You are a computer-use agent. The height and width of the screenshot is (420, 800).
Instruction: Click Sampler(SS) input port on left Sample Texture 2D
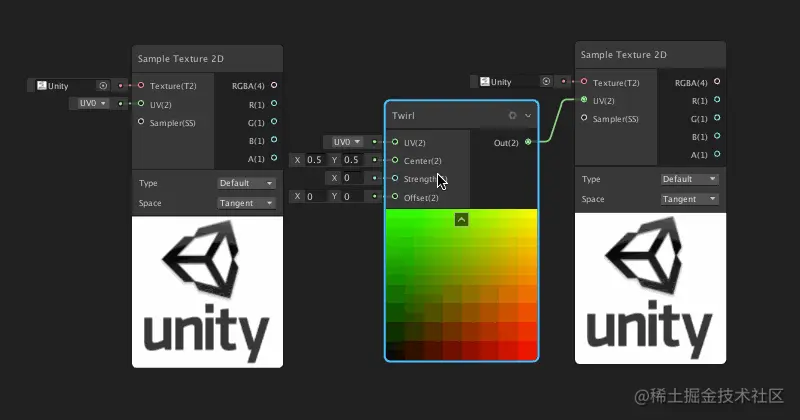141,121
